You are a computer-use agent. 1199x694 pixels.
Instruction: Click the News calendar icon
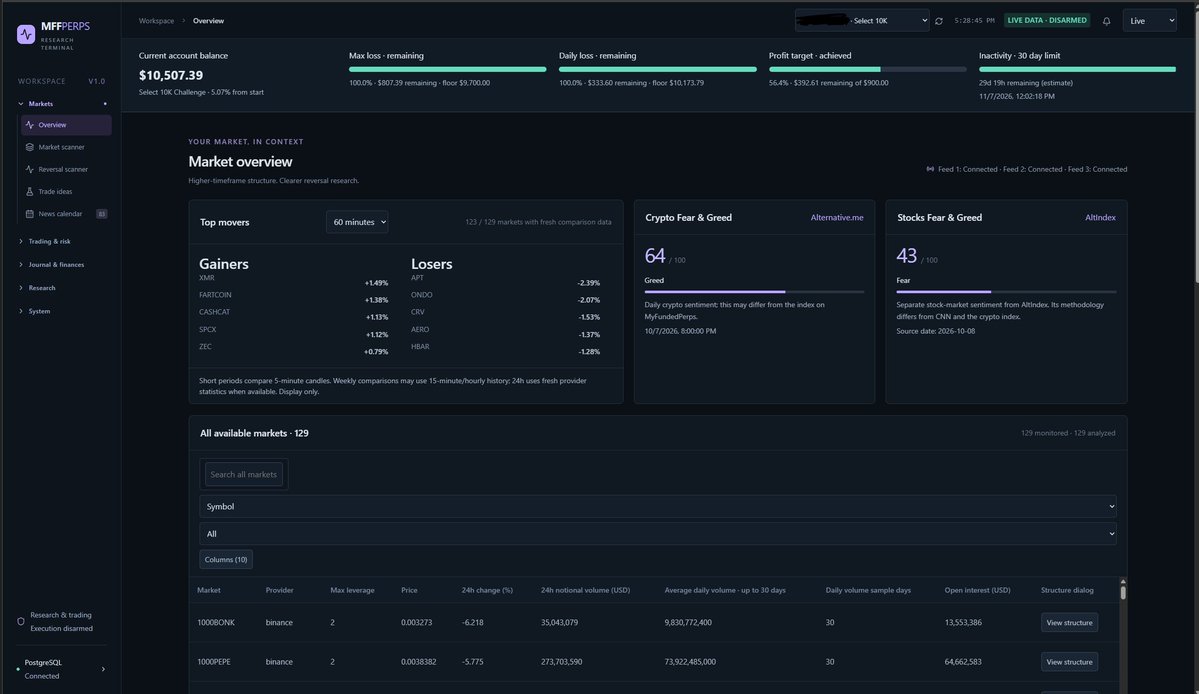coord(30,214)
